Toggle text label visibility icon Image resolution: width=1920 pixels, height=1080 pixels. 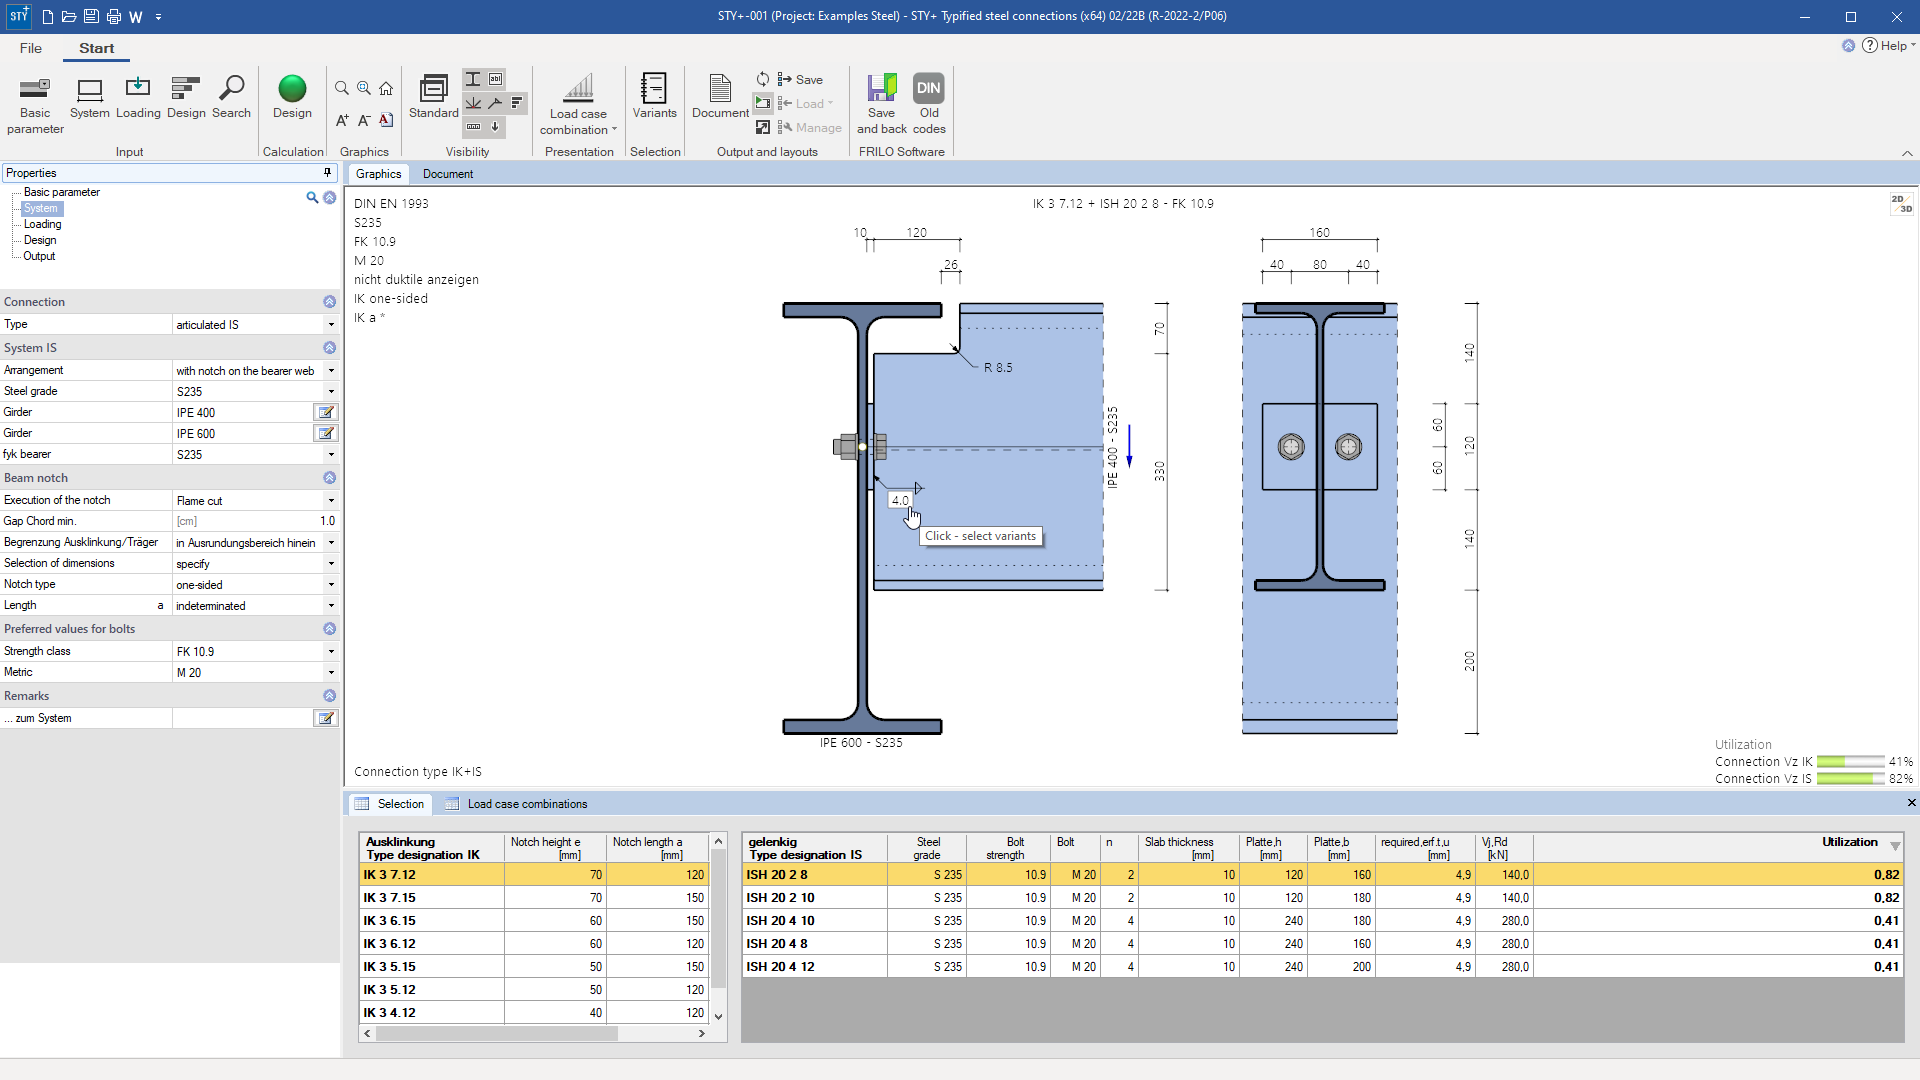point(496,79)
